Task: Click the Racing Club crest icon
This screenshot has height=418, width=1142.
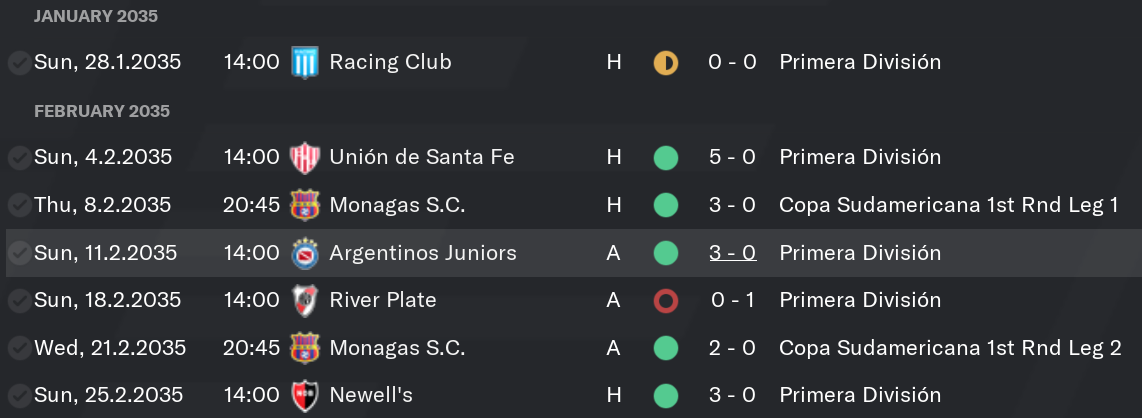Action: point(304,62)
